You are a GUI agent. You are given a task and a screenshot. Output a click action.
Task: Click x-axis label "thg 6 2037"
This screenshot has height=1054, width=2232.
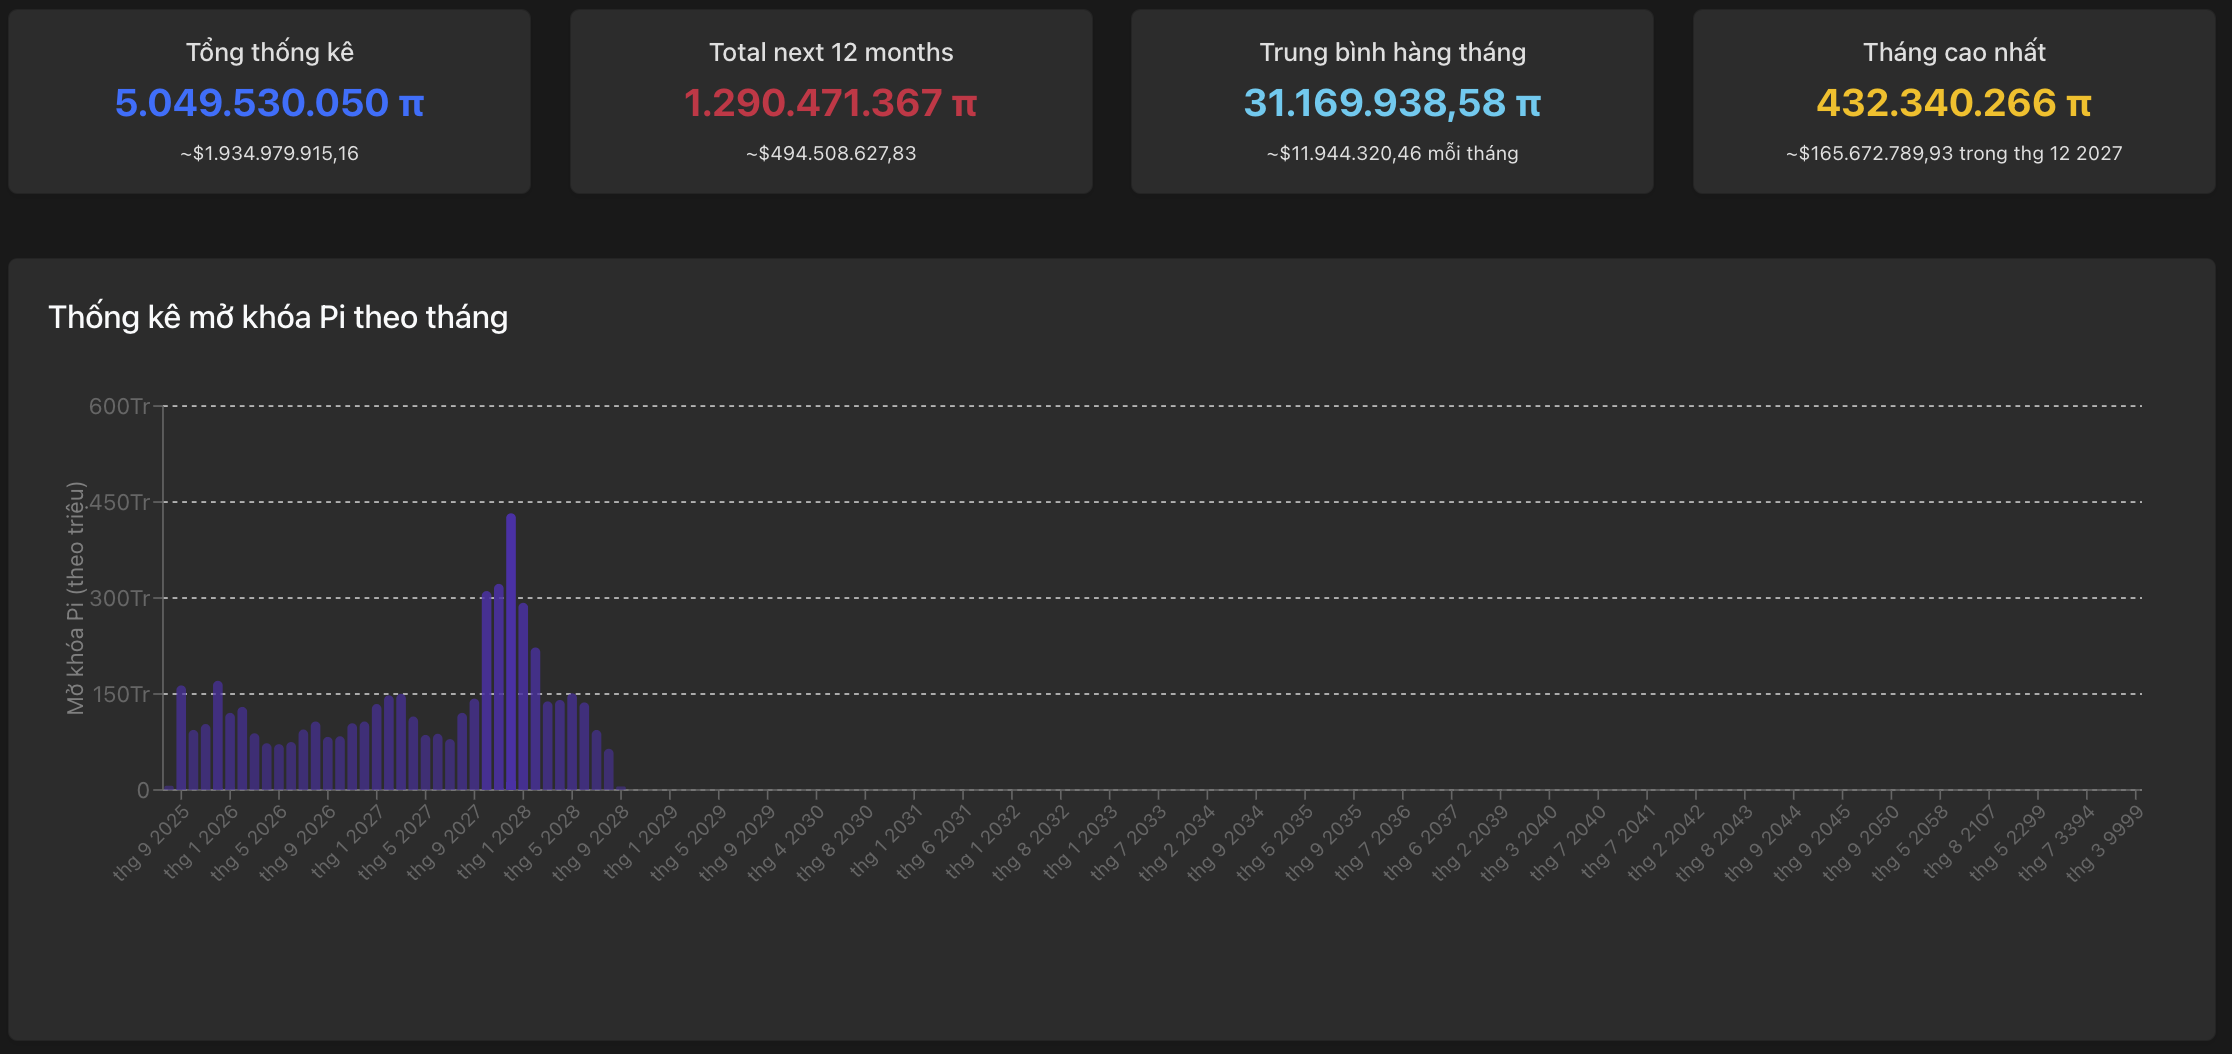point(1423,842)
